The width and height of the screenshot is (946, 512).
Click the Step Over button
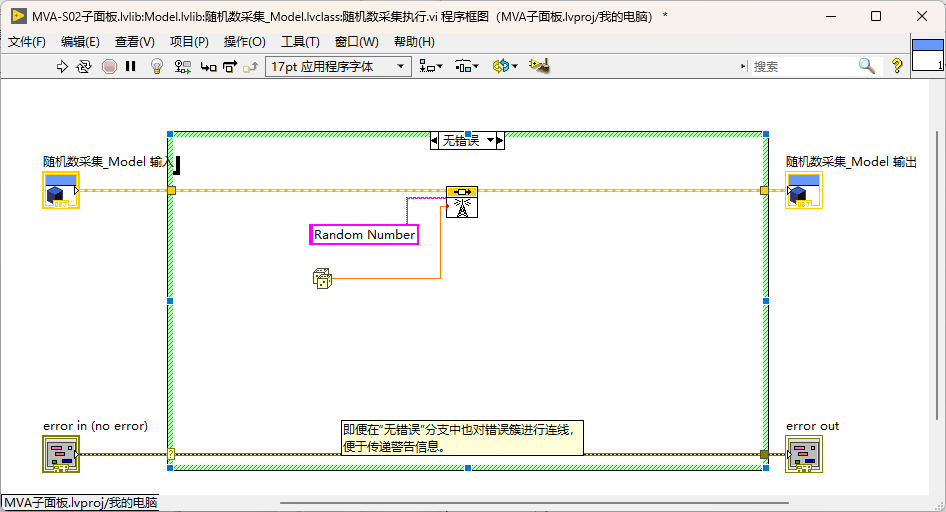(x=230, y=66)
